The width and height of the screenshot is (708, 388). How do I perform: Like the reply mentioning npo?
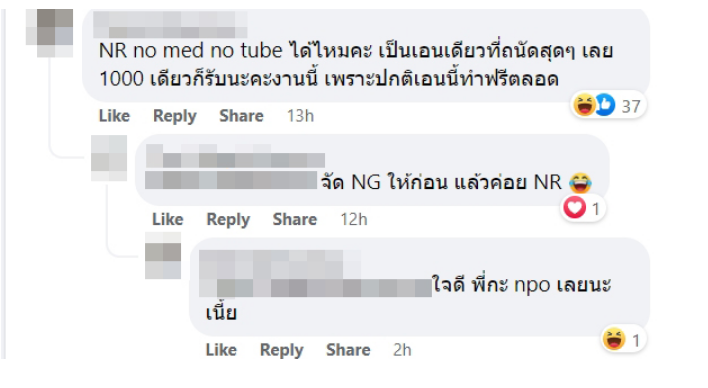pos(221,350)
